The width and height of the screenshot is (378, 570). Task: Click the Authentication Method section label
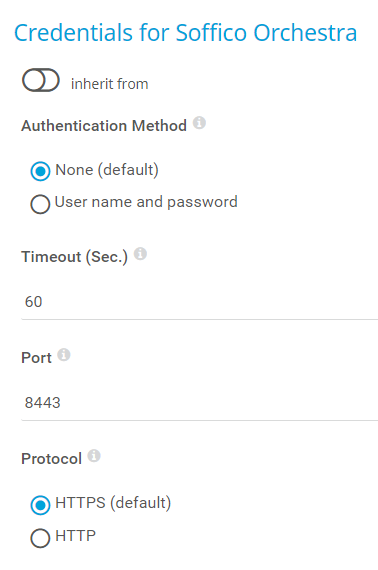[104, 126]
